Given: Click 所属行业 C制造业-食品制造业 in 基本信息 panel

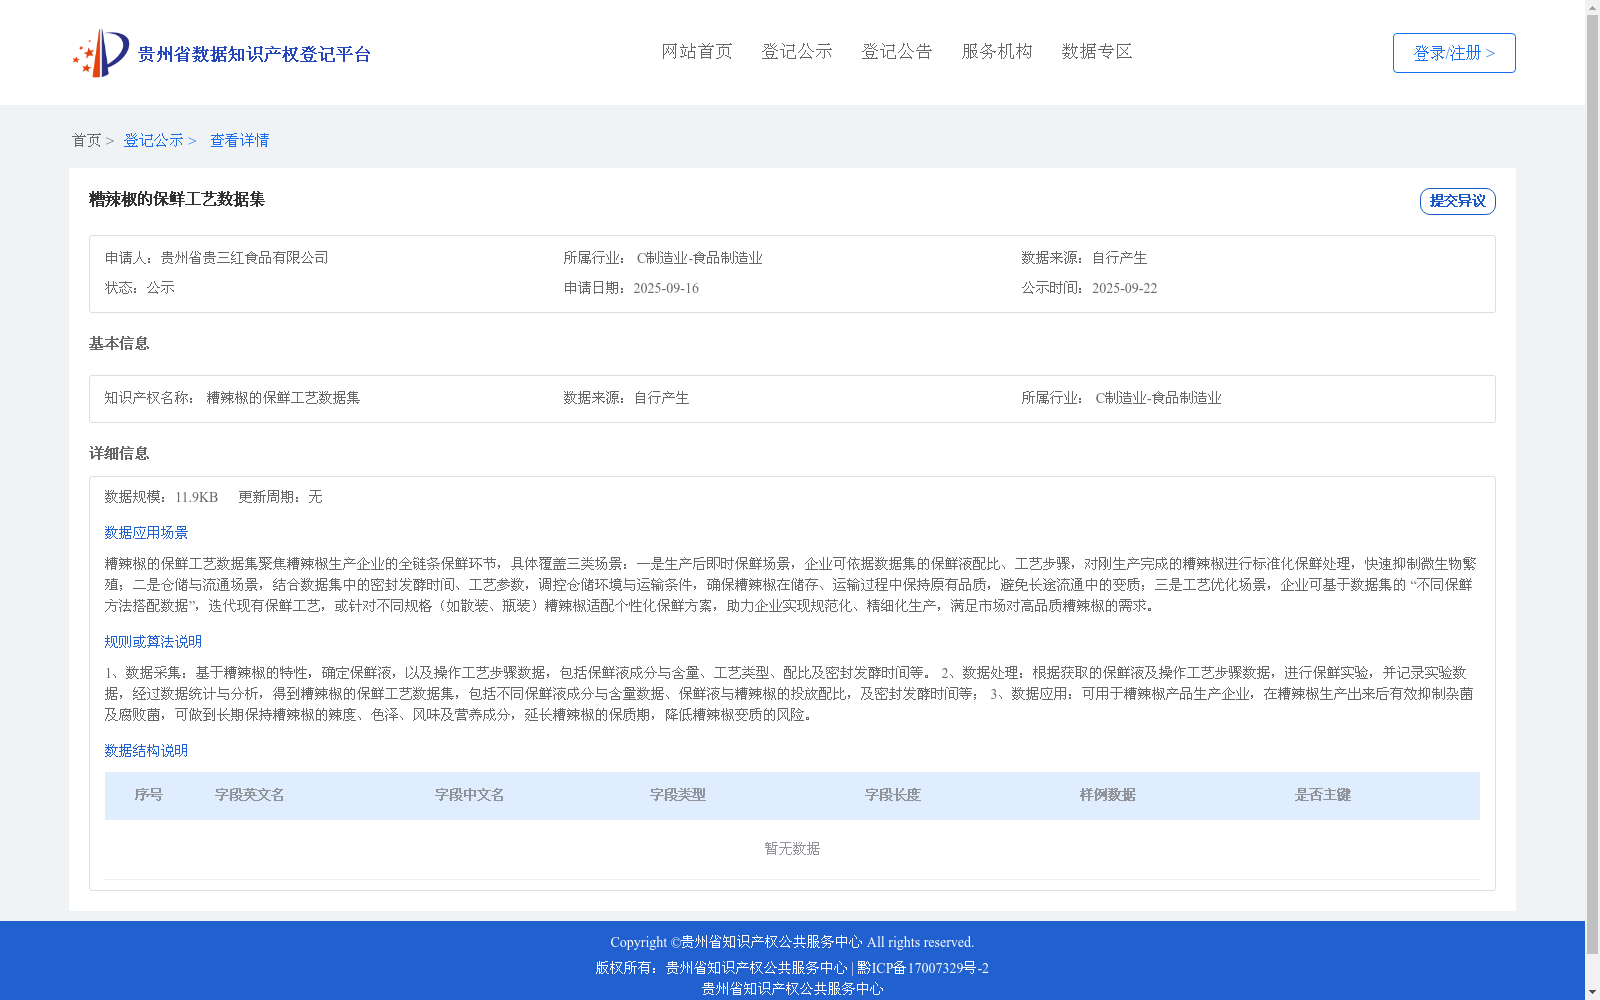Looking at the screenshot, I should point(1121,398).
